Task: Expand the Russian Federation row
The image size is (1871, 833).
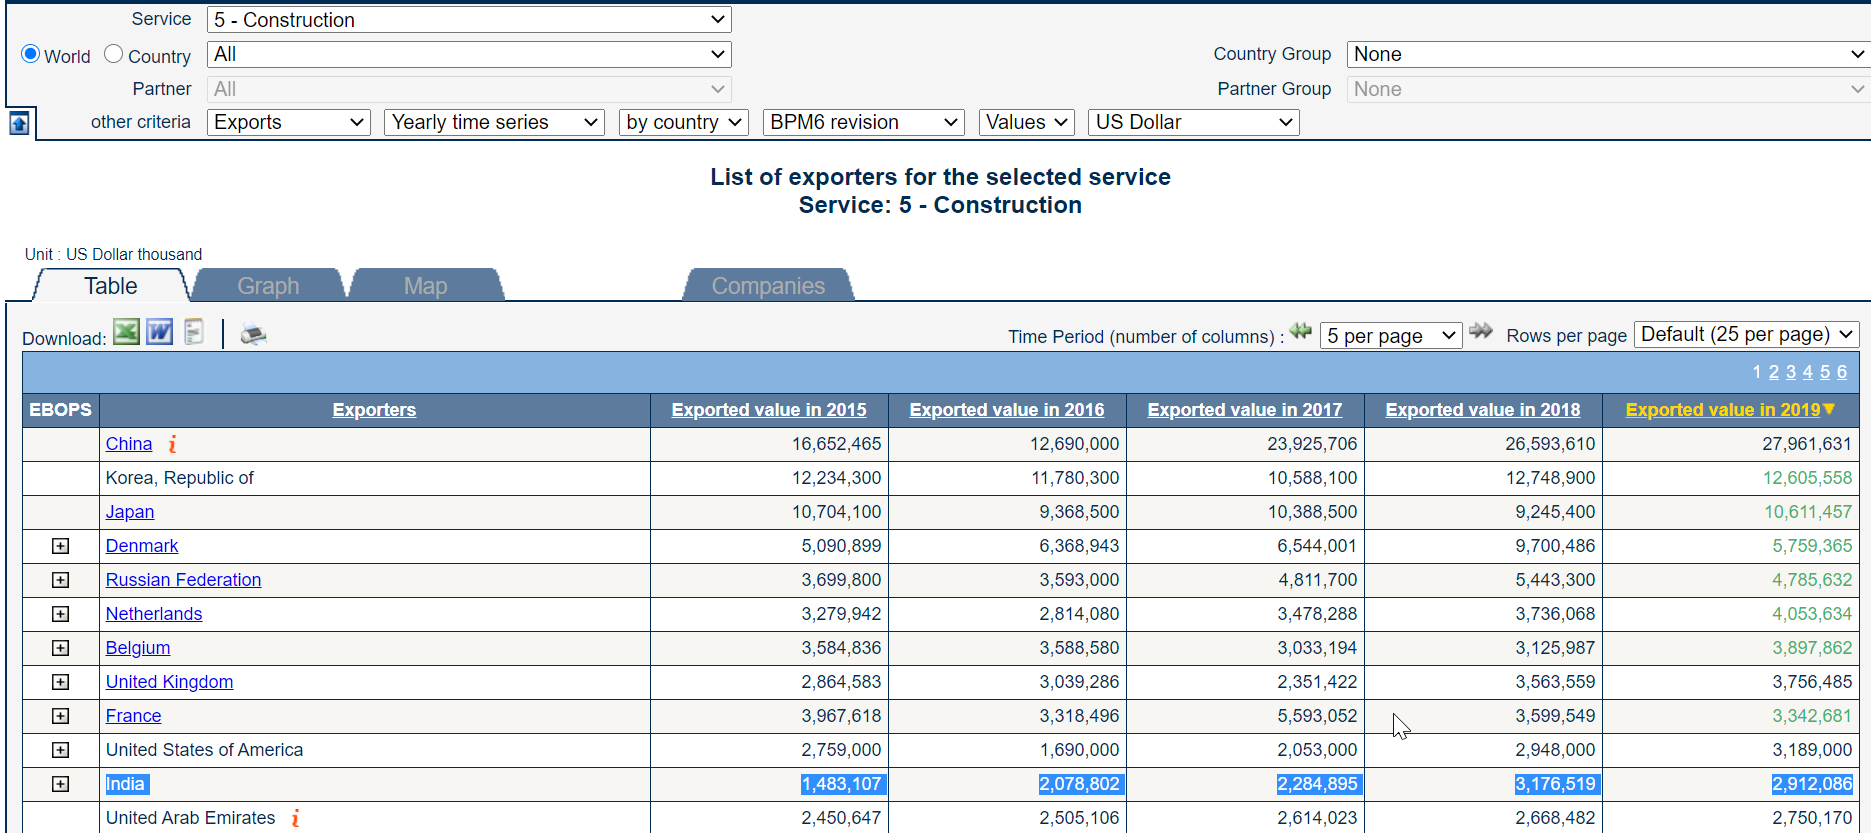Action: tap(61, 580)
